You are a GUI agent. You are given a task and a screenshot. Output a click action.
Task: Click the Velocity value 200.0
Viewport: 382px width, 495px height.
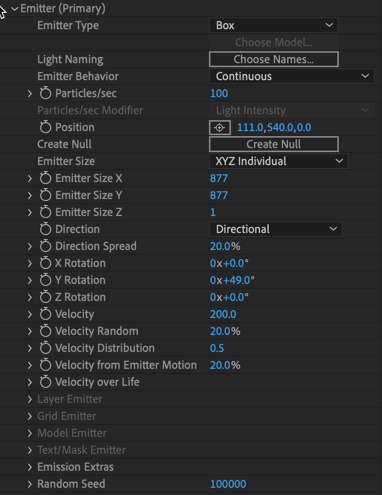tap(223, 314)
